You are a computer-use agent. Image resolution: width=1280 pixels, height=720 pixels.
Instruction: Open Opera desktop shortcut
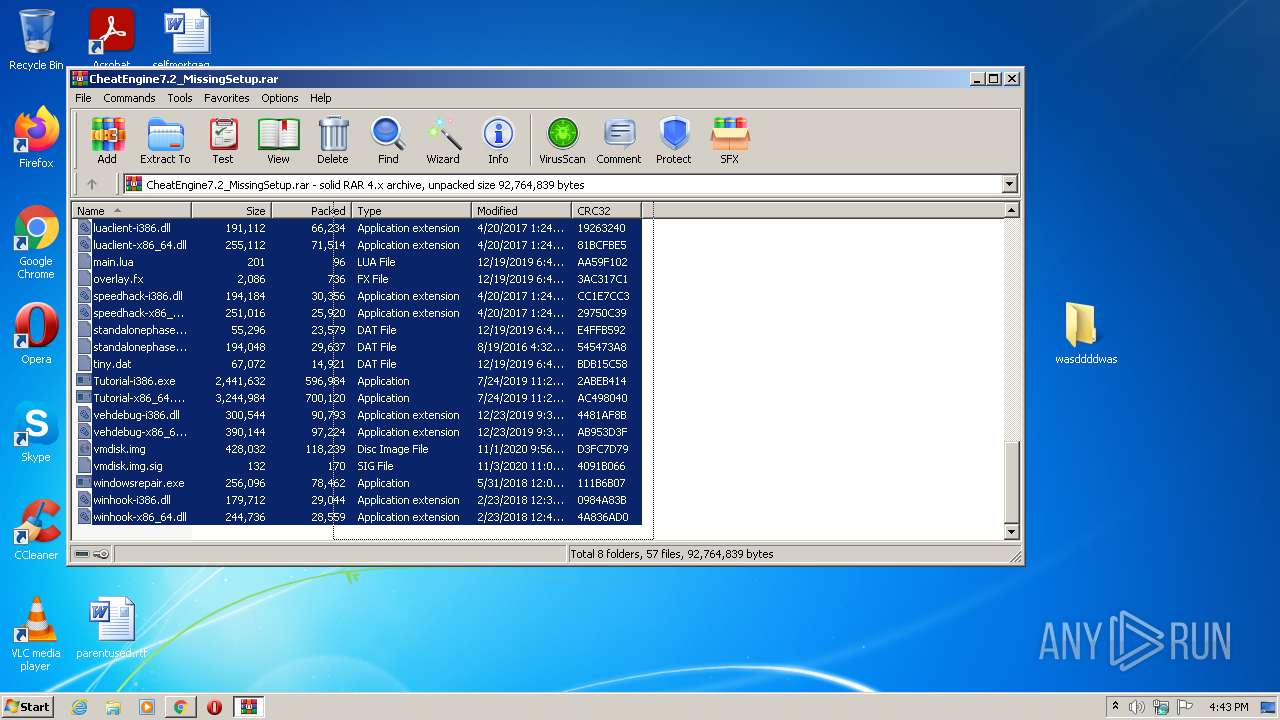(x=36, y=334)
